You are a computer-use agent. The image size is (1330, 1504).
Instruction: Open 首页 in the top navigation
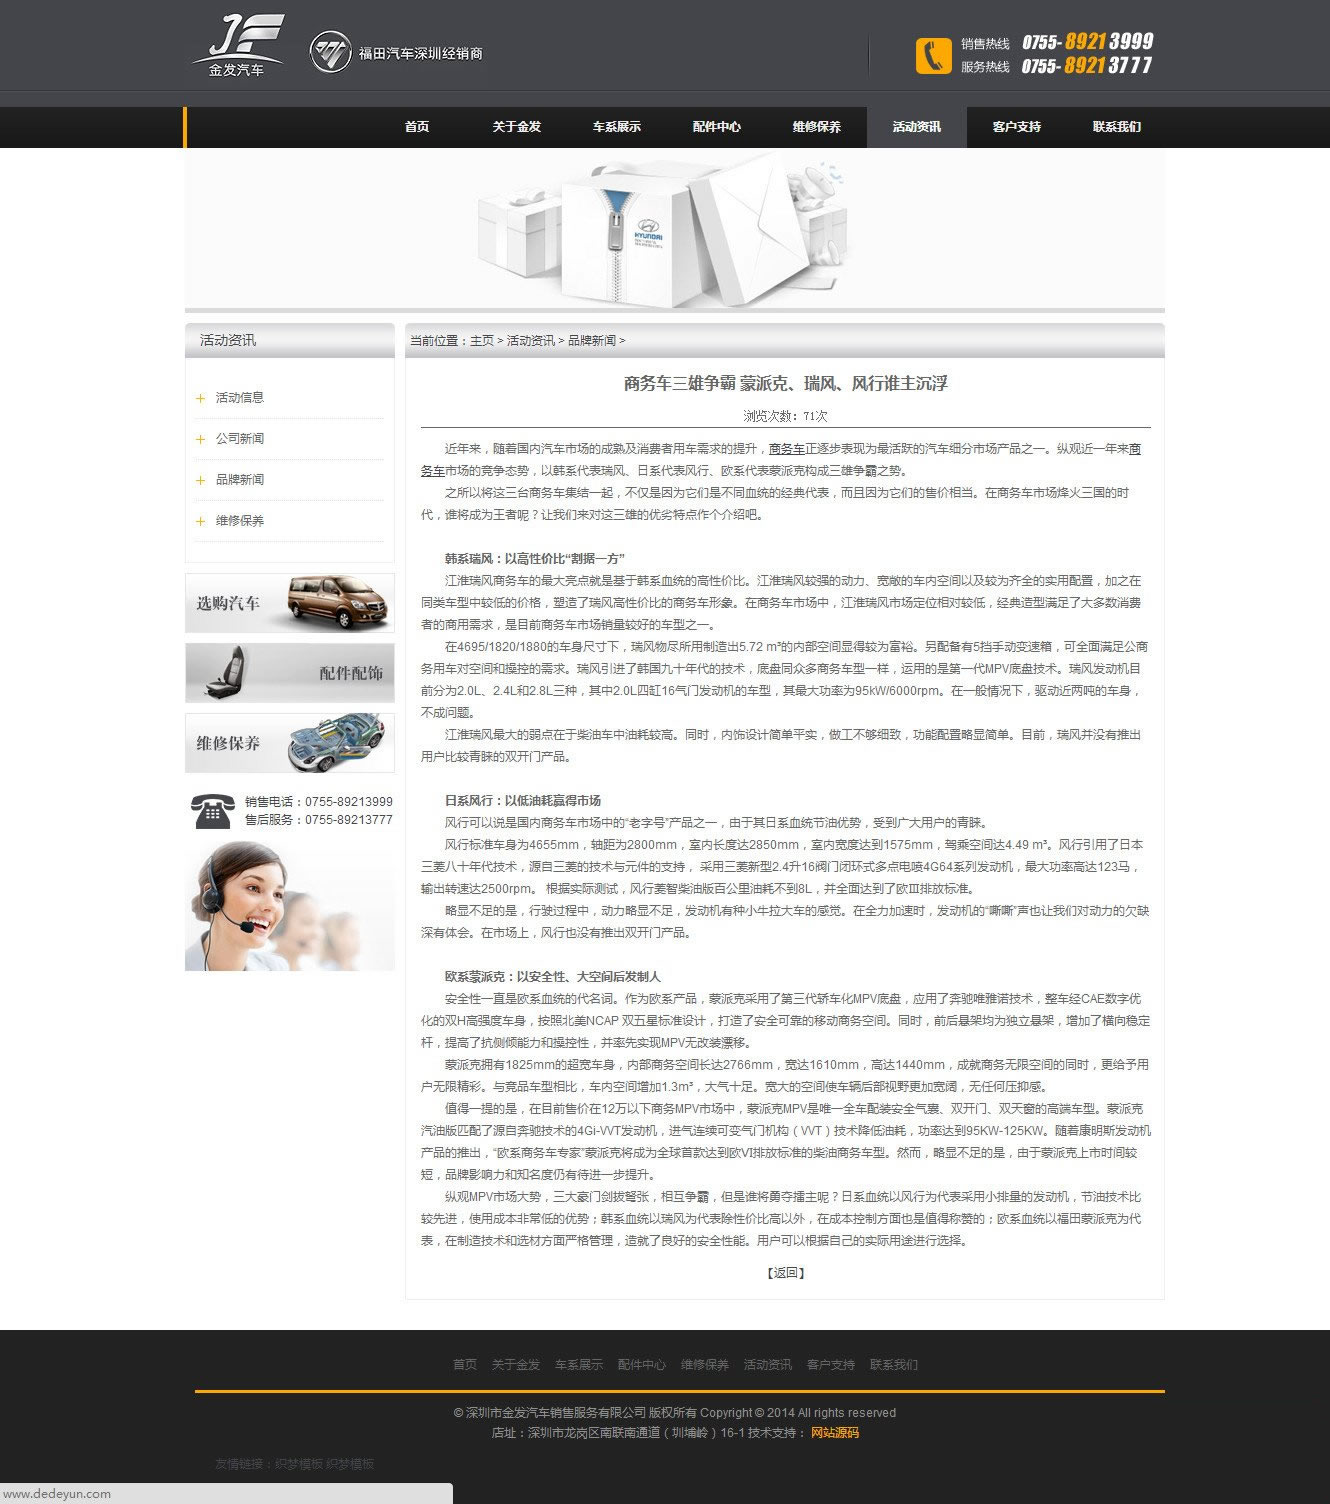pyautogui.click(x=417, y=127)
